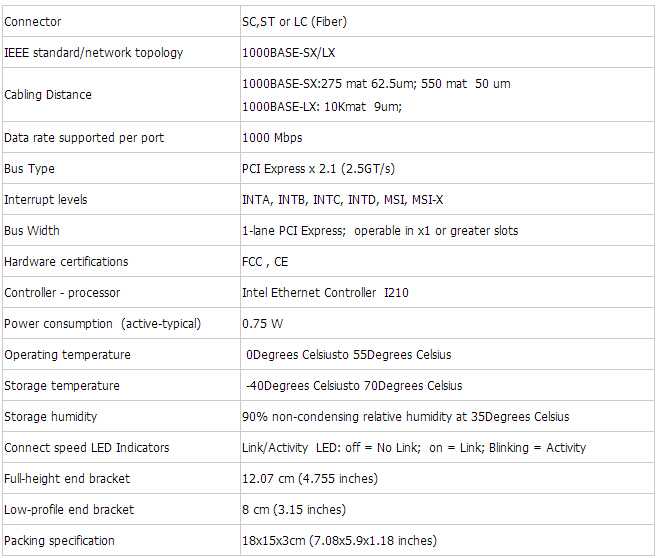659x558 pixels.
Task: Click the INTA, INTB, INTC, INTD value
Action: click(x=343, y=199)
